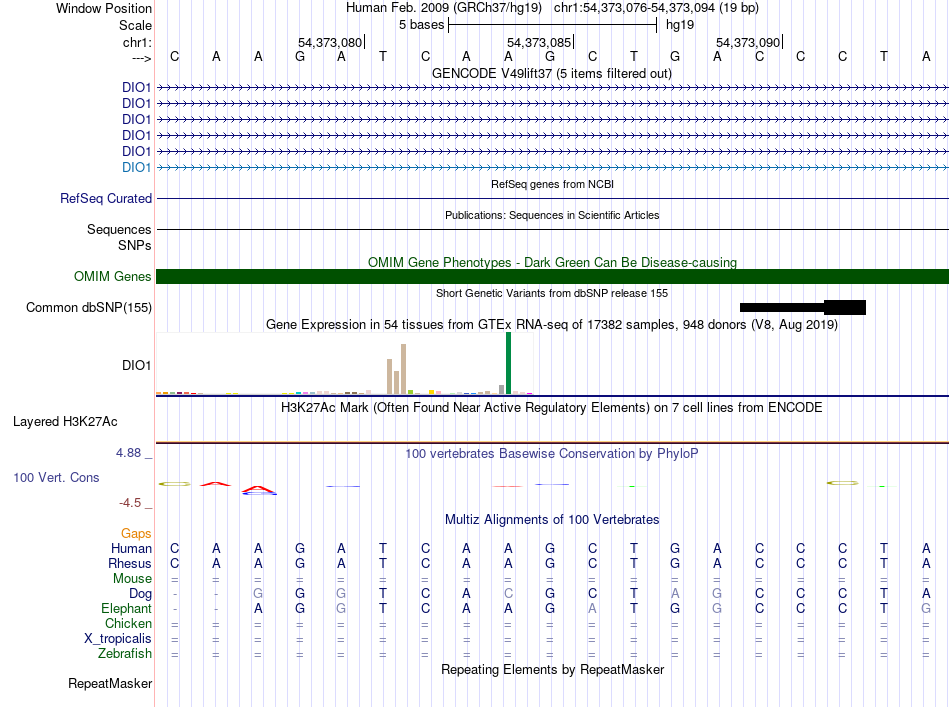Click the first DIO1 GENCODE transcript line

[552, 88]
